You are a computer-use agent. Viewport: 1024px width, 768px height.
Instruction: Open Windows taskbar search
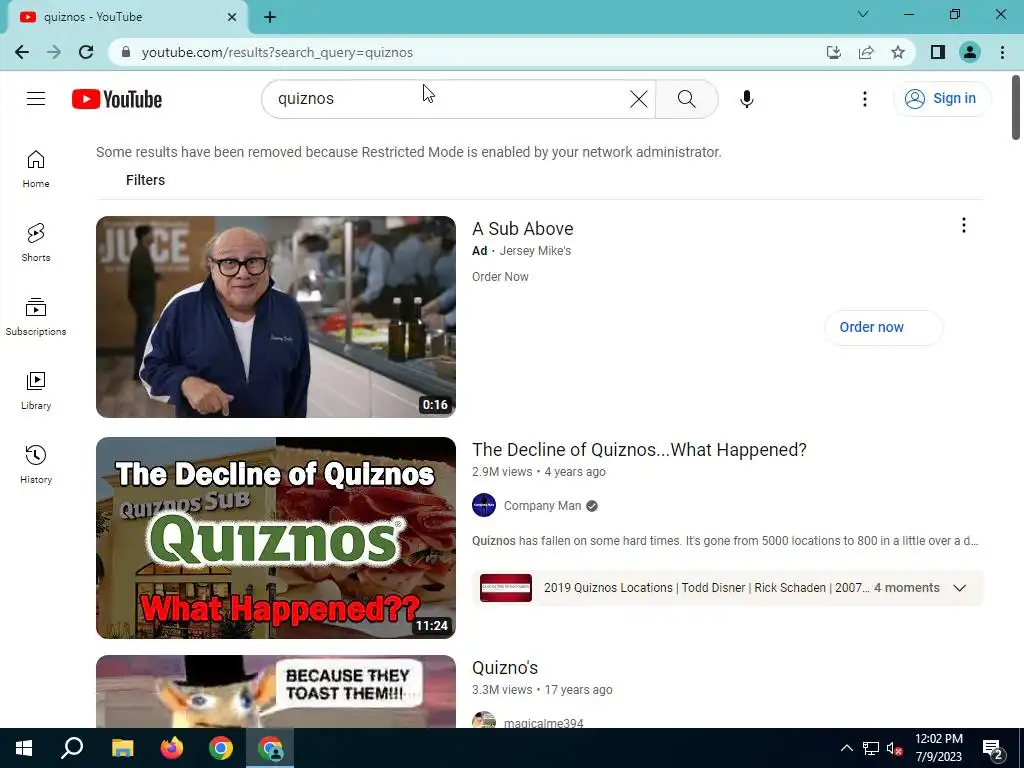point(72,748)
